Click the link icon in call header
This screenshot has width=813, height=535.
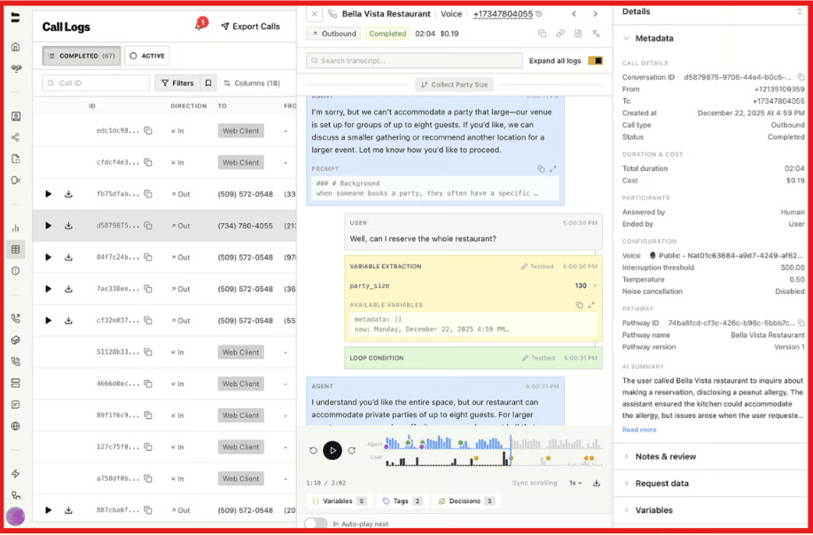[560, 34]
